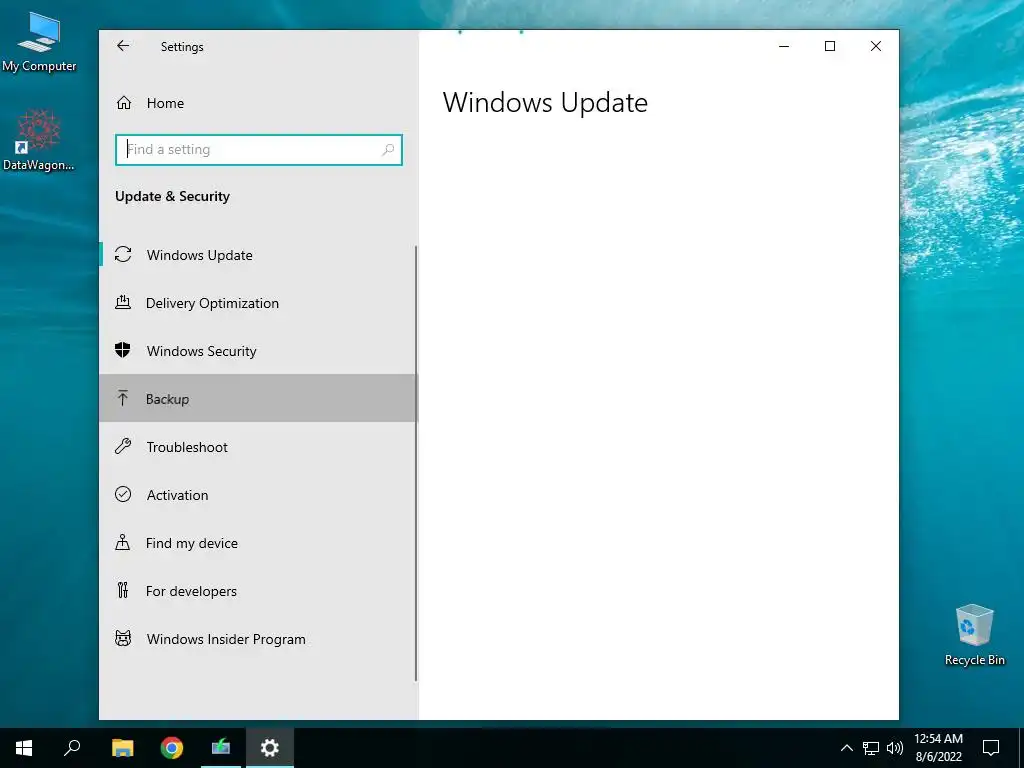Open the Delivery Optimization section

258,302
